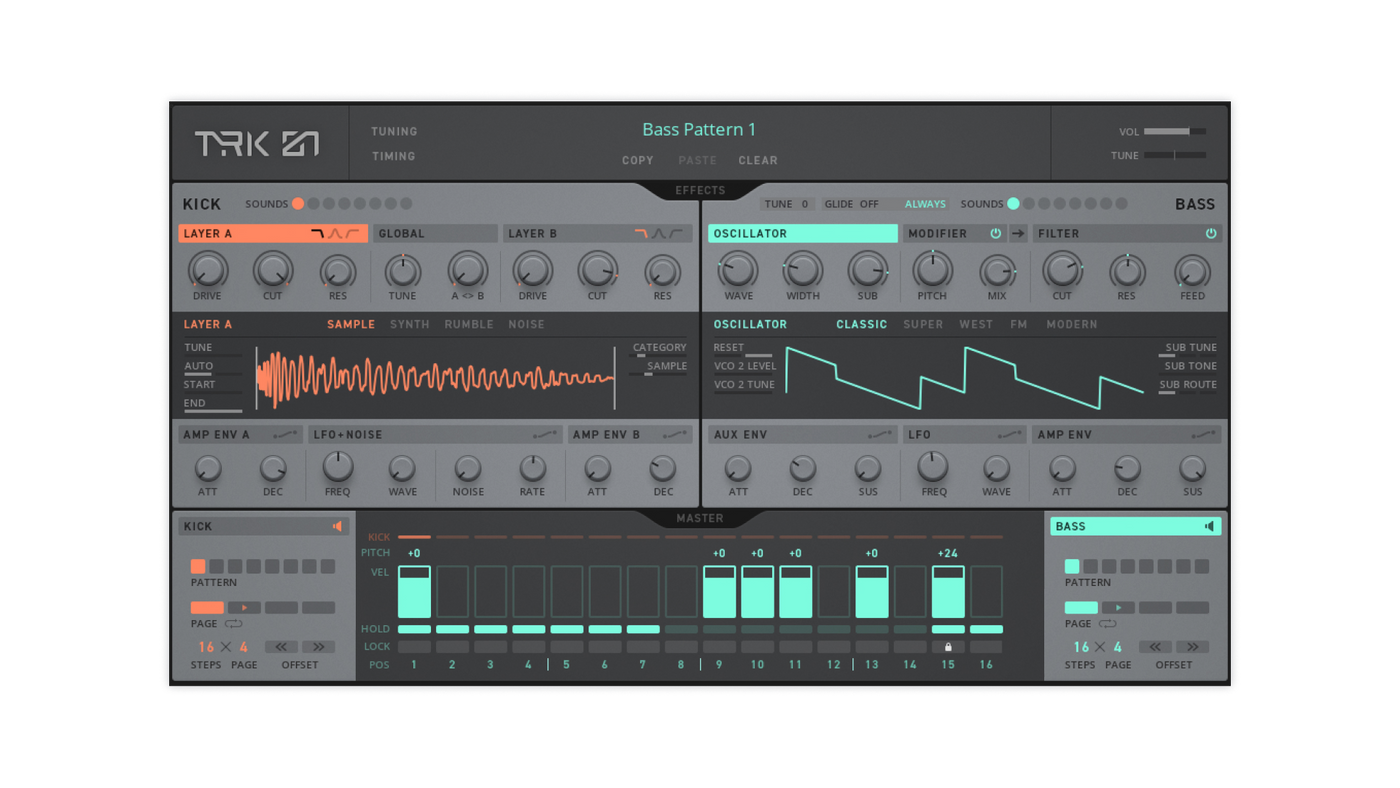This screenshot has width=1400, height=788.
Task: Toggle the Filter power icon
Action: [x=1210, y=233]
